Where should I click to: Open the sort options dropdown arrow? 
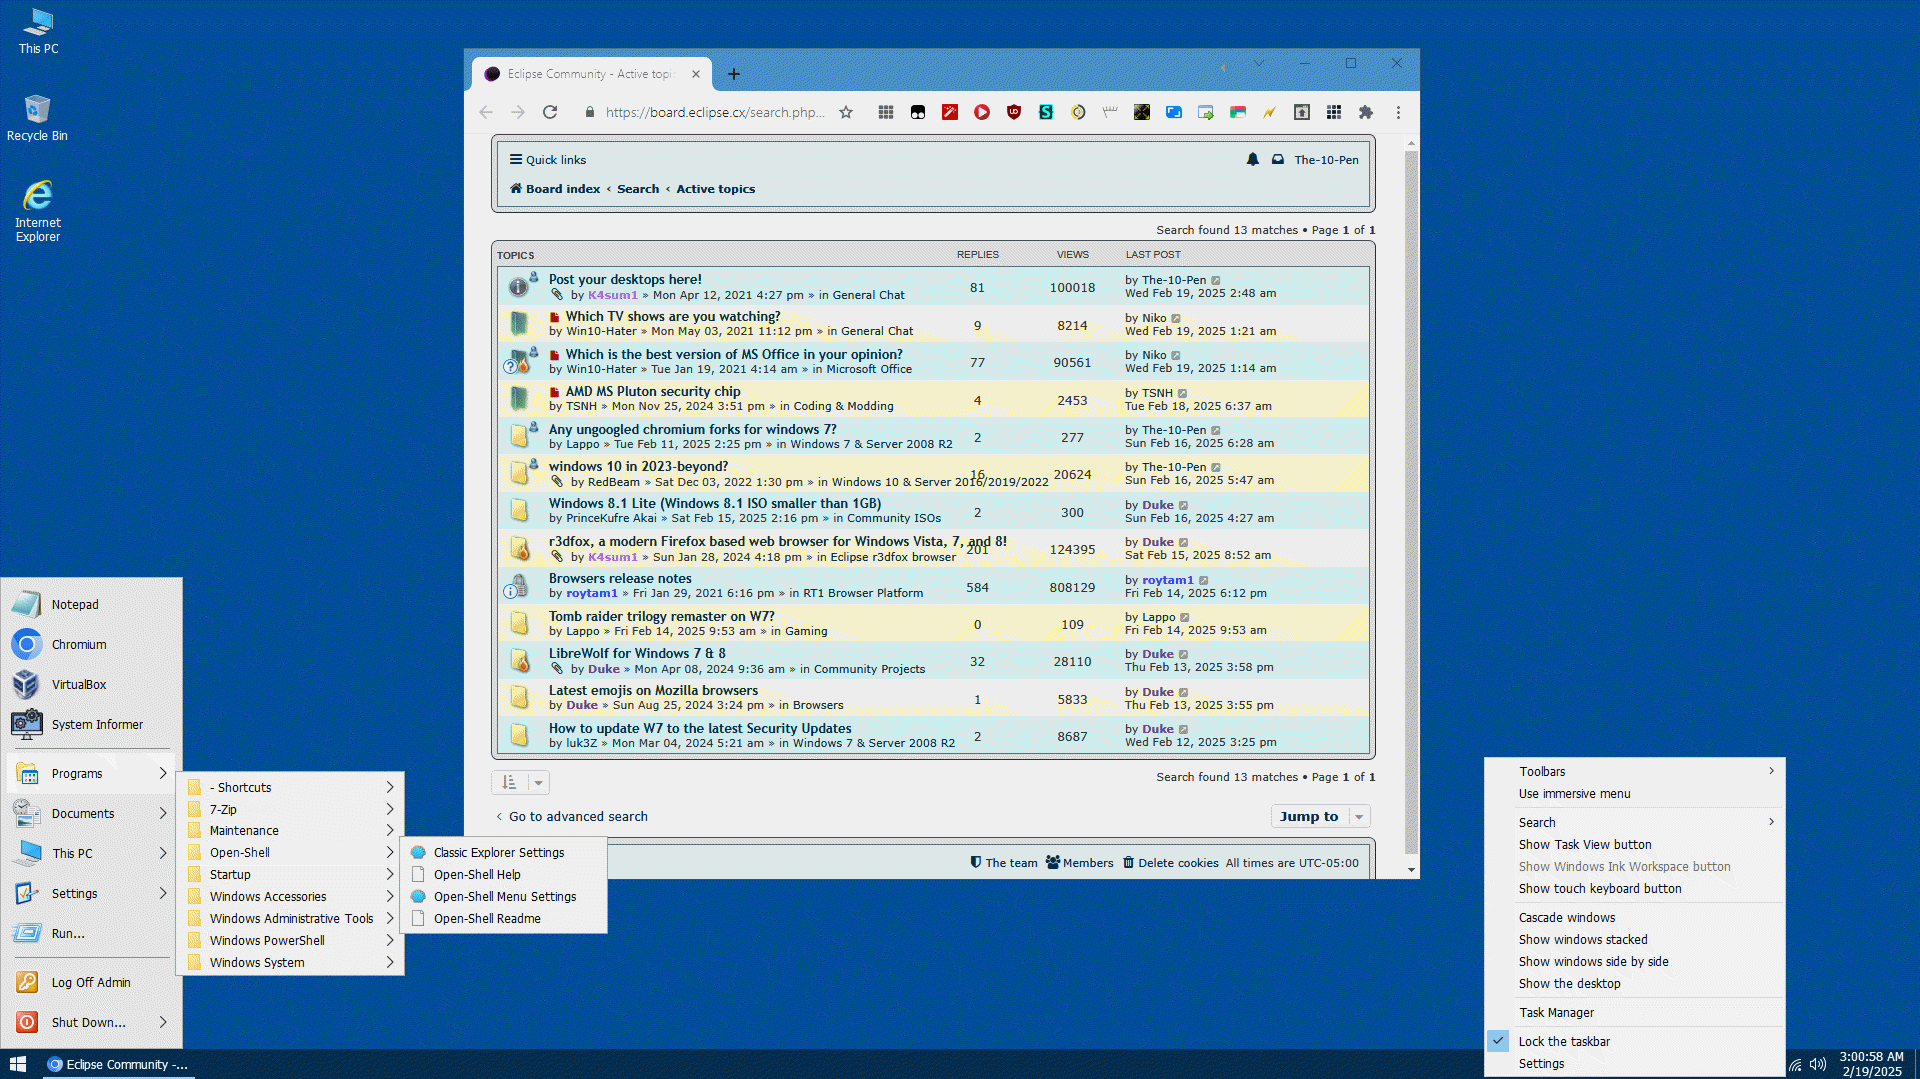538,783
